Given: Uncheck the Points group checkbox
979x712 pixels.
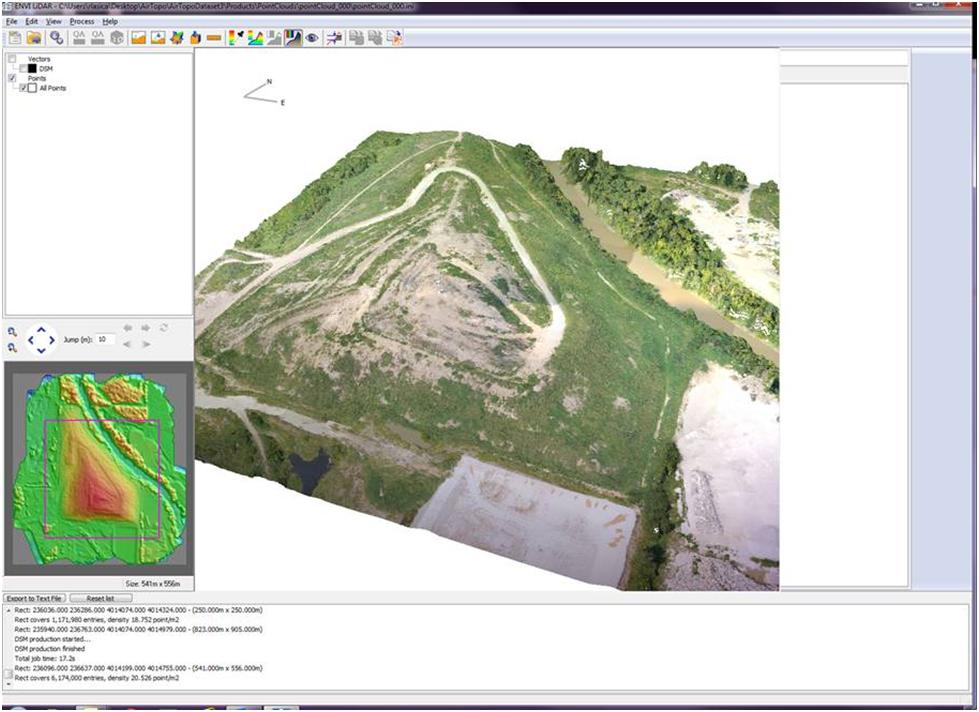Looking at the screenshot, I should (x=12, y=78).
